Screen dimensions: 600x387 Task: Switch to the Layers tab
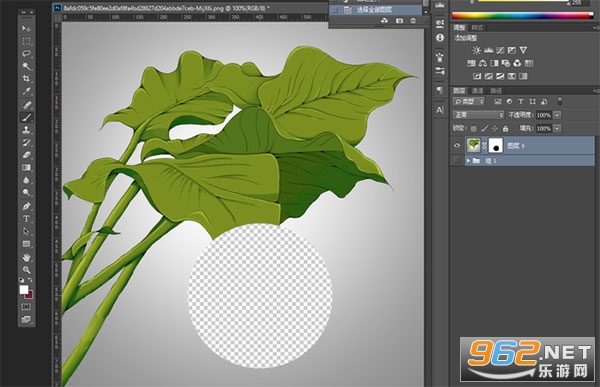459,91
